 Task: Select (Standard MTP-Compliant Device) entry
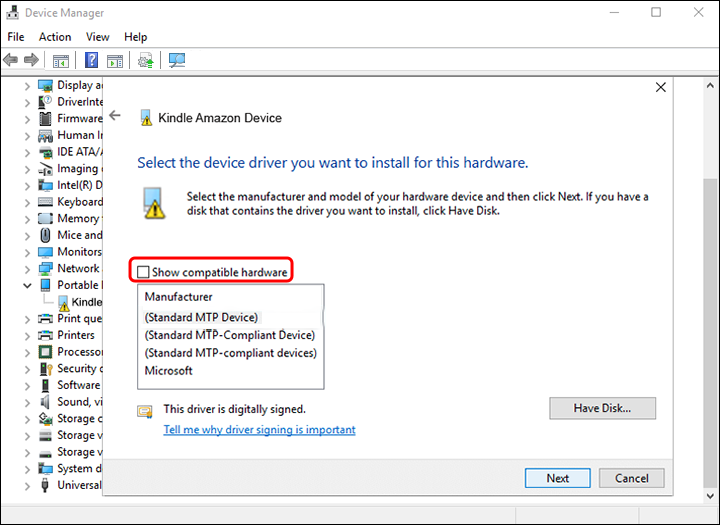[231, 335]
